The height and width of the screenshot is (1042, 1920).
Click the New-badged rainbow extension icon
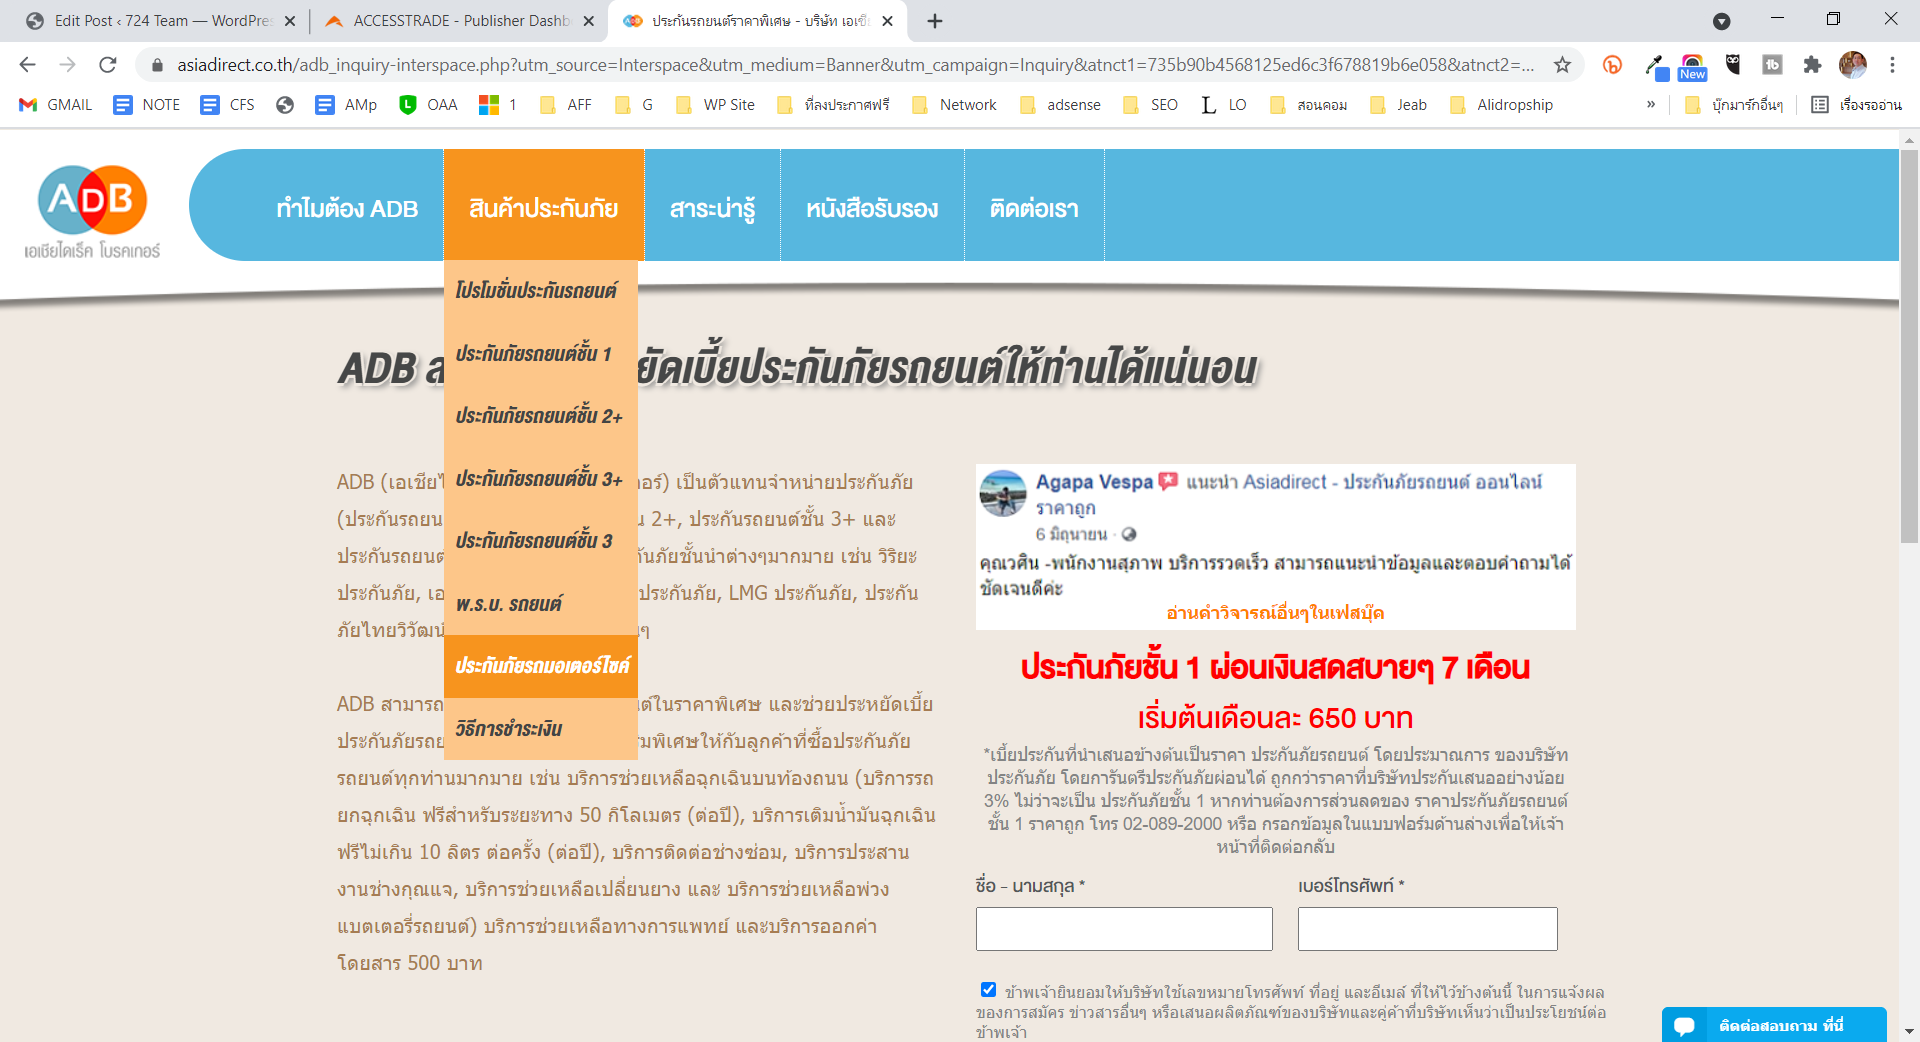(1692, 66)
